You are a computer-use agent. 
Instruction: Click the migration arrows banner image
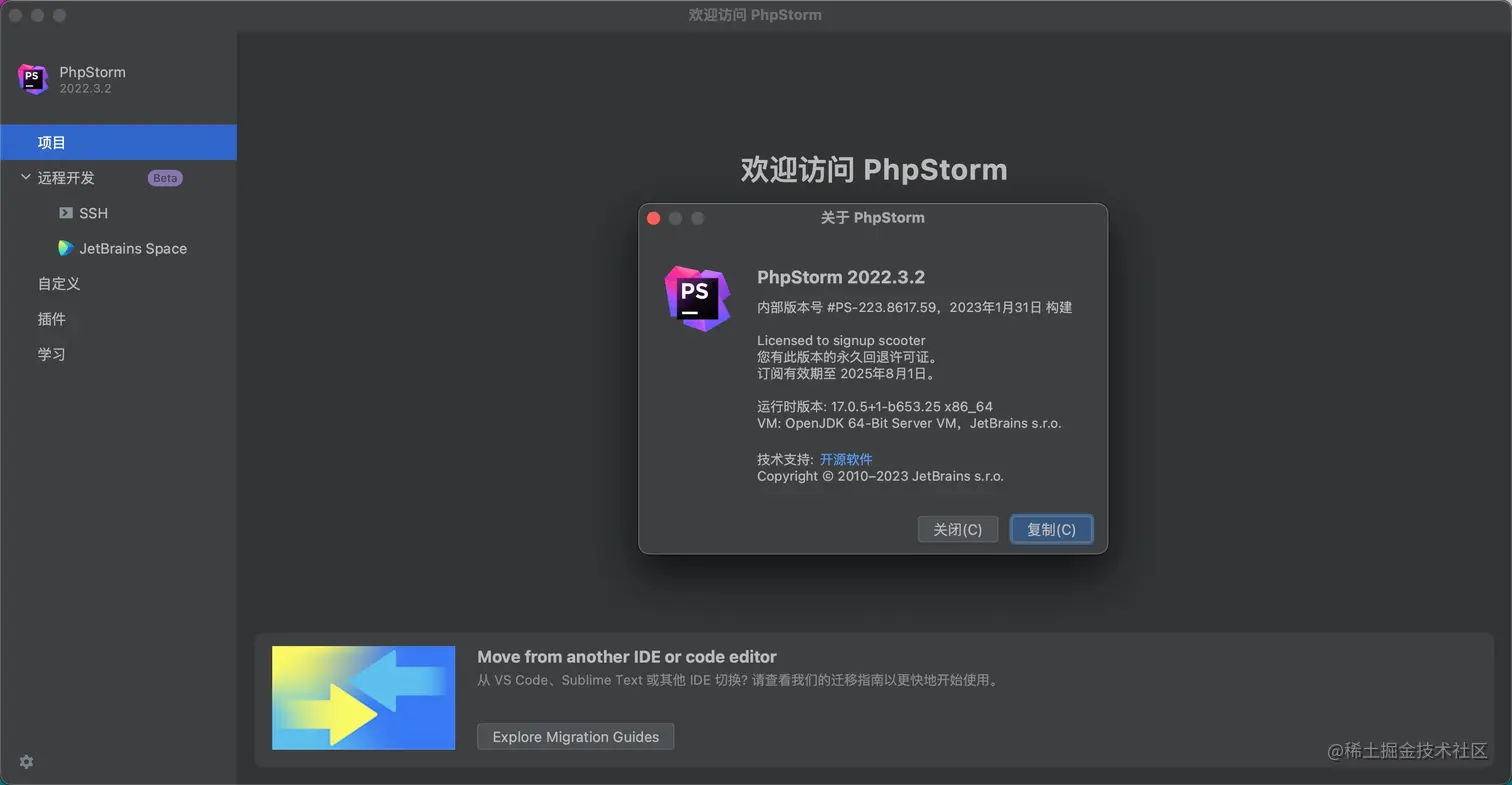363,698
